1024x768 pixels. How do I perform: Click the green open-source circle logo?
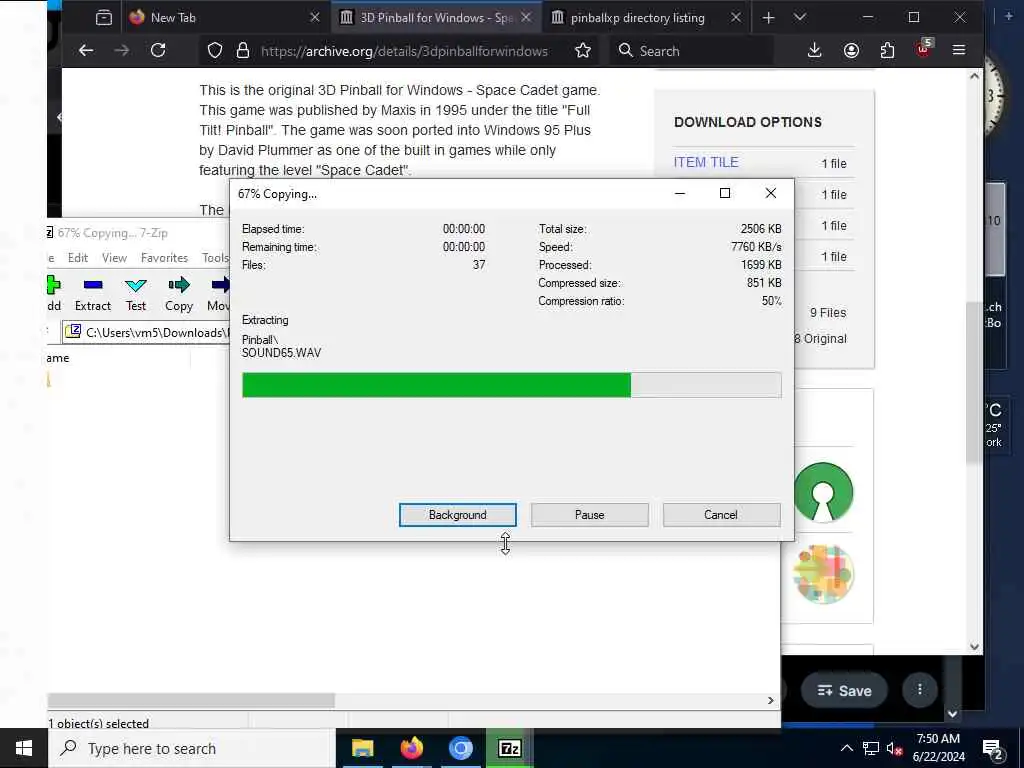point(823,492)
